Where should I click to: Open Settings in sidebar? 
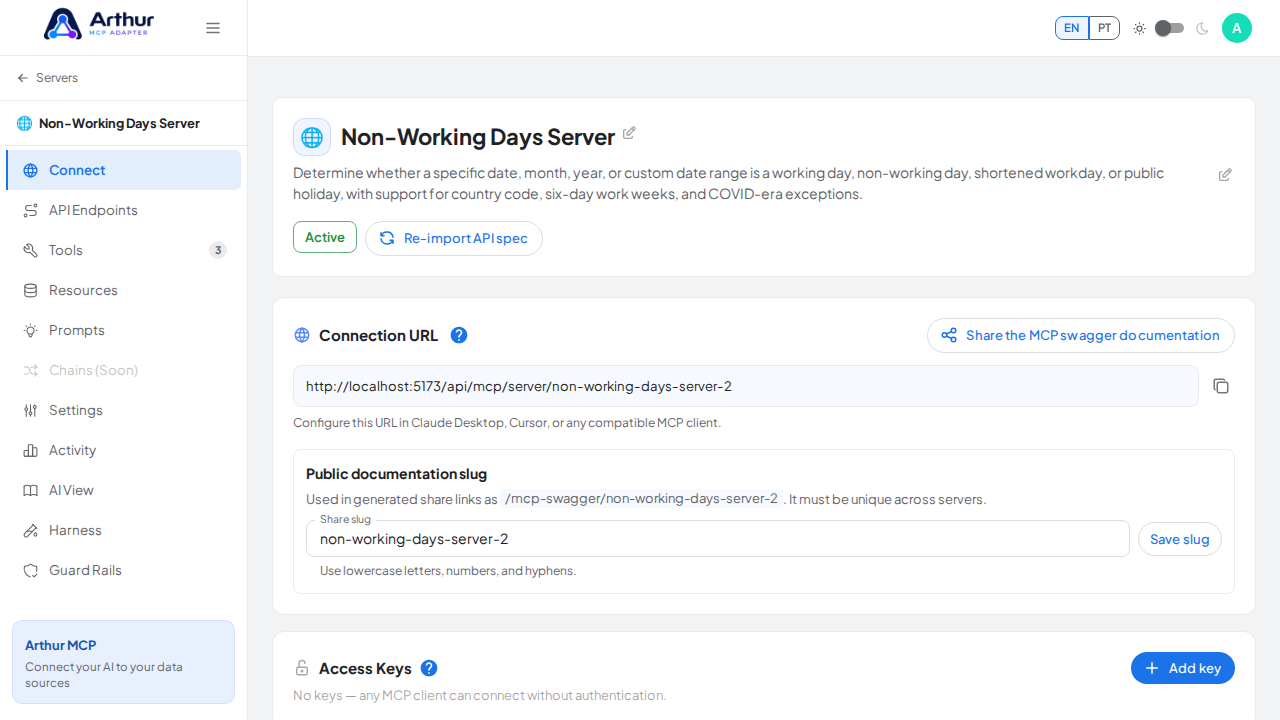123,410
